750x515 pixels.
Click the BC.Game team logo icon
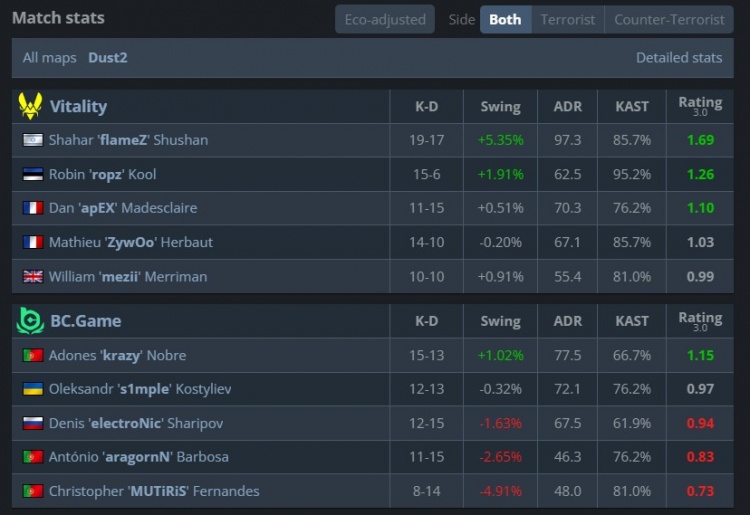[x=31, y=321]
